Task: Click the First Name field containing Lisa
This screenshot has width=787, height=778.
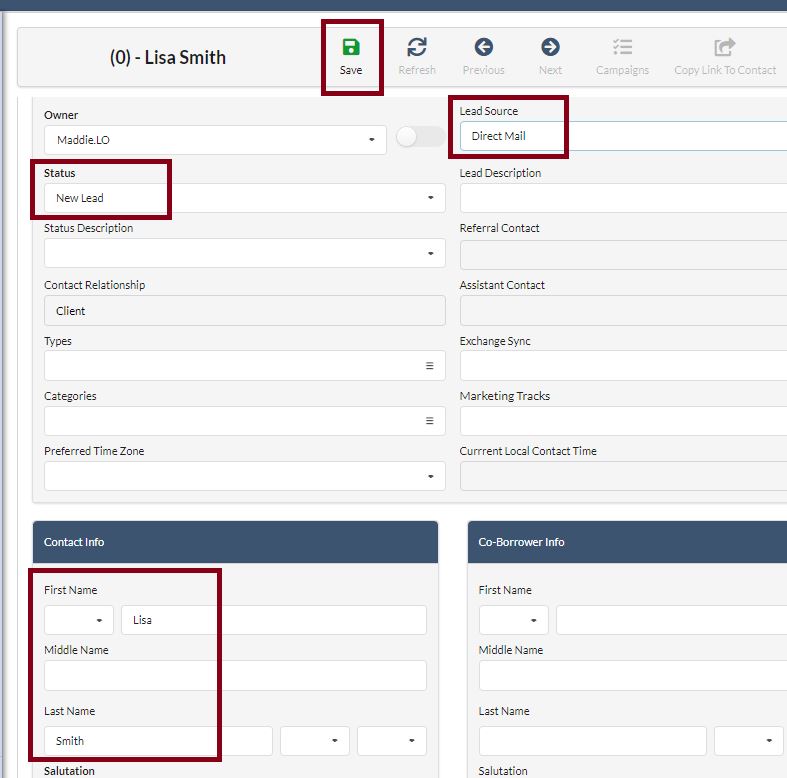Action: tap(273, 620)
